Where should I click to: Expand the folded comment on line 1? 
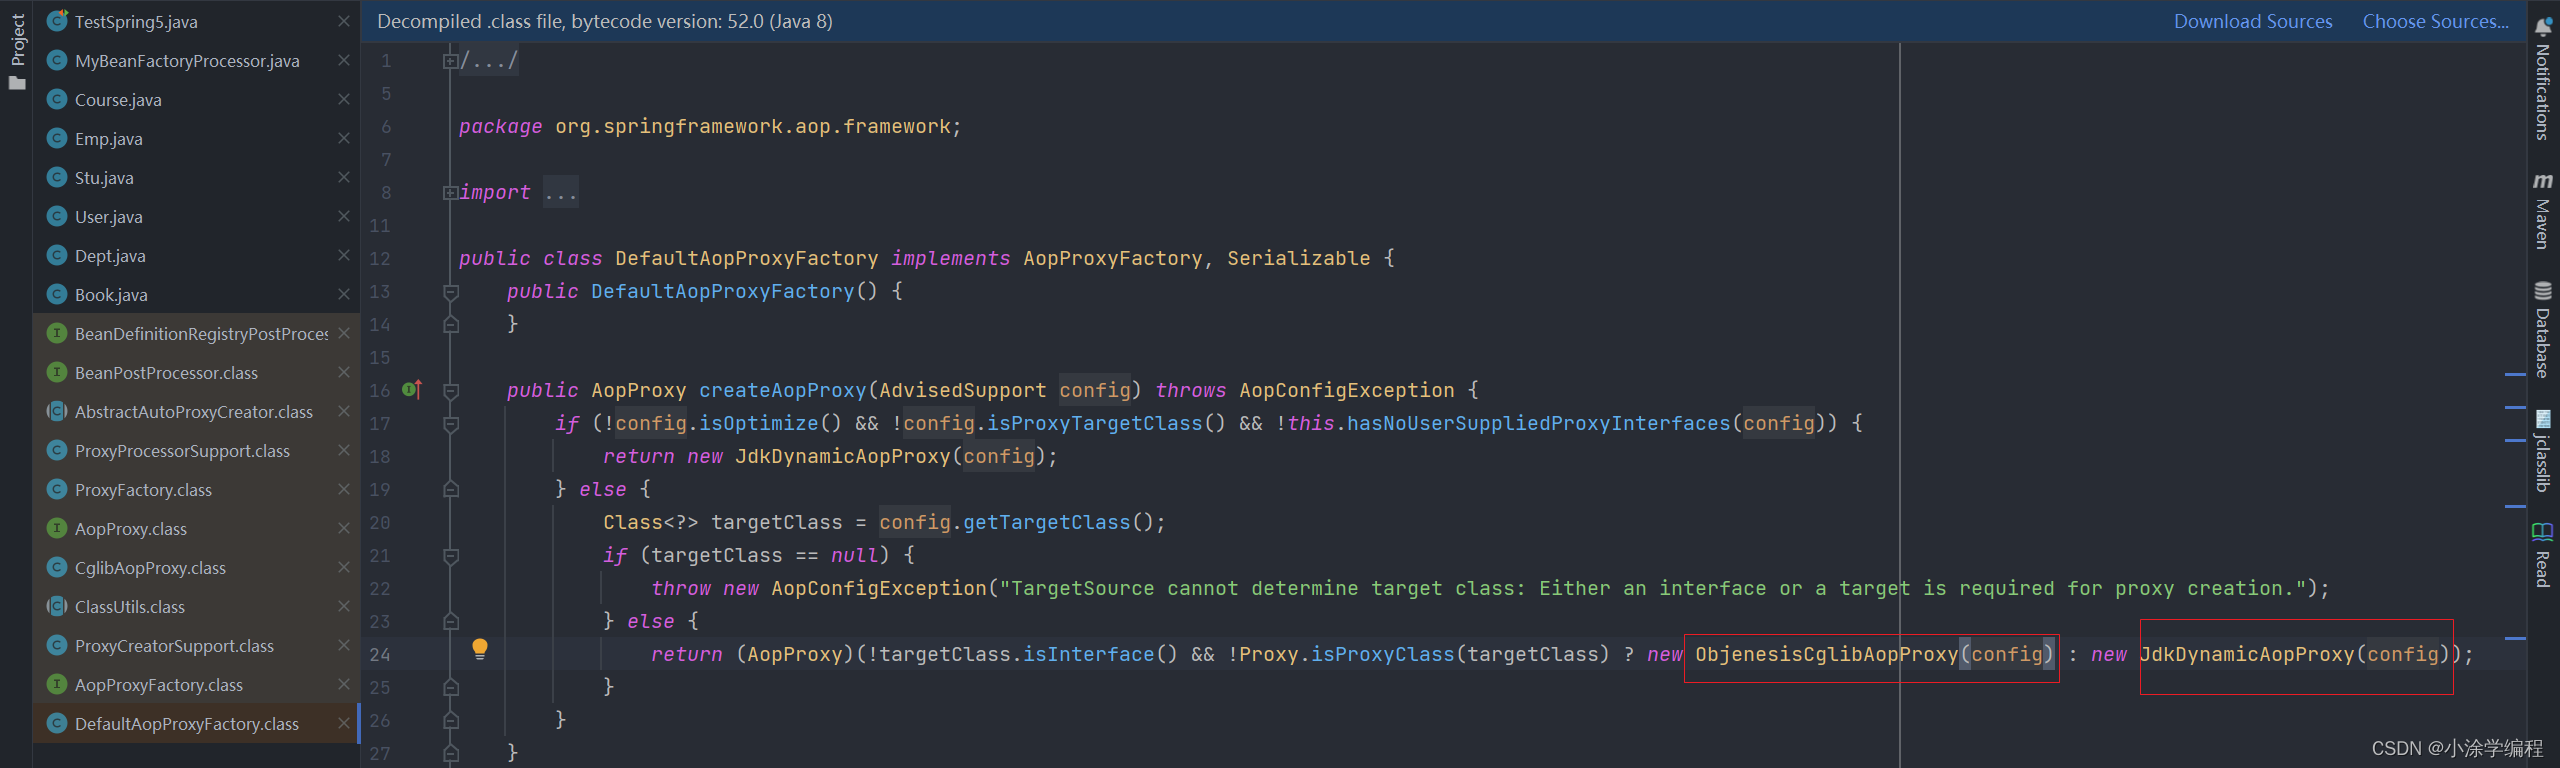coord(450,61)
